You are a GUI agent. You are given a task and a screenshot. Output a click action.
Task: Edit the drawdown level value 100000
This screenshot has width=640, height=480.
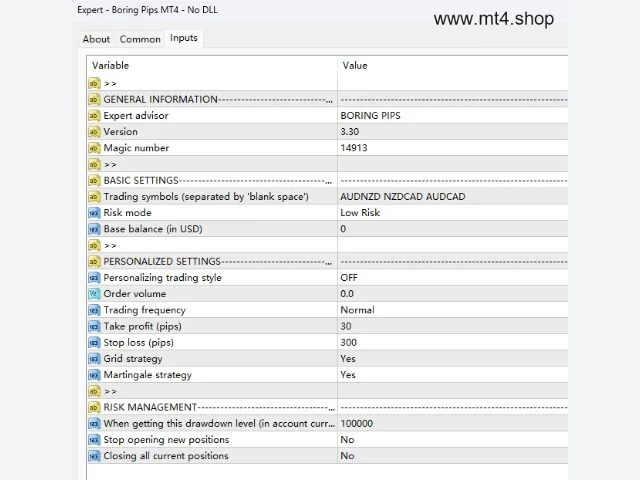click(357, 423)
